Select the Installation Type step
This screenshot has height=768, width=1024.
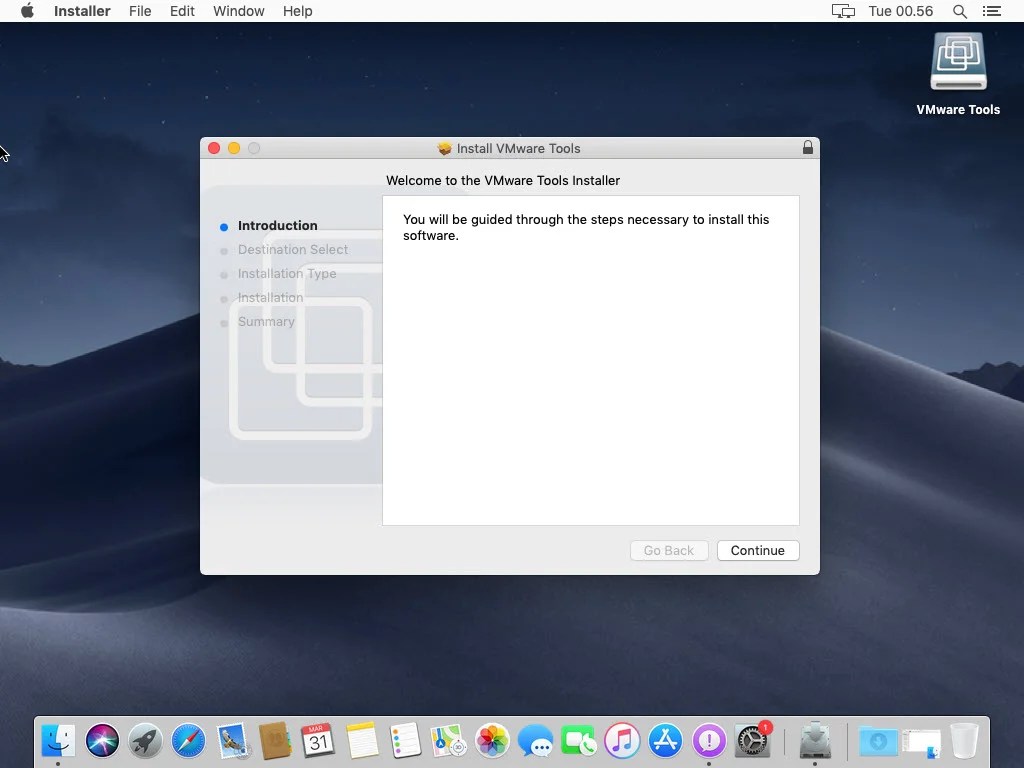pos(287,273)
